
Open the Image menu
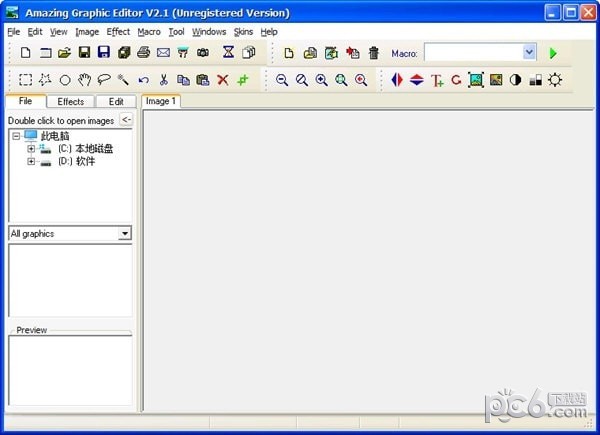87,32
